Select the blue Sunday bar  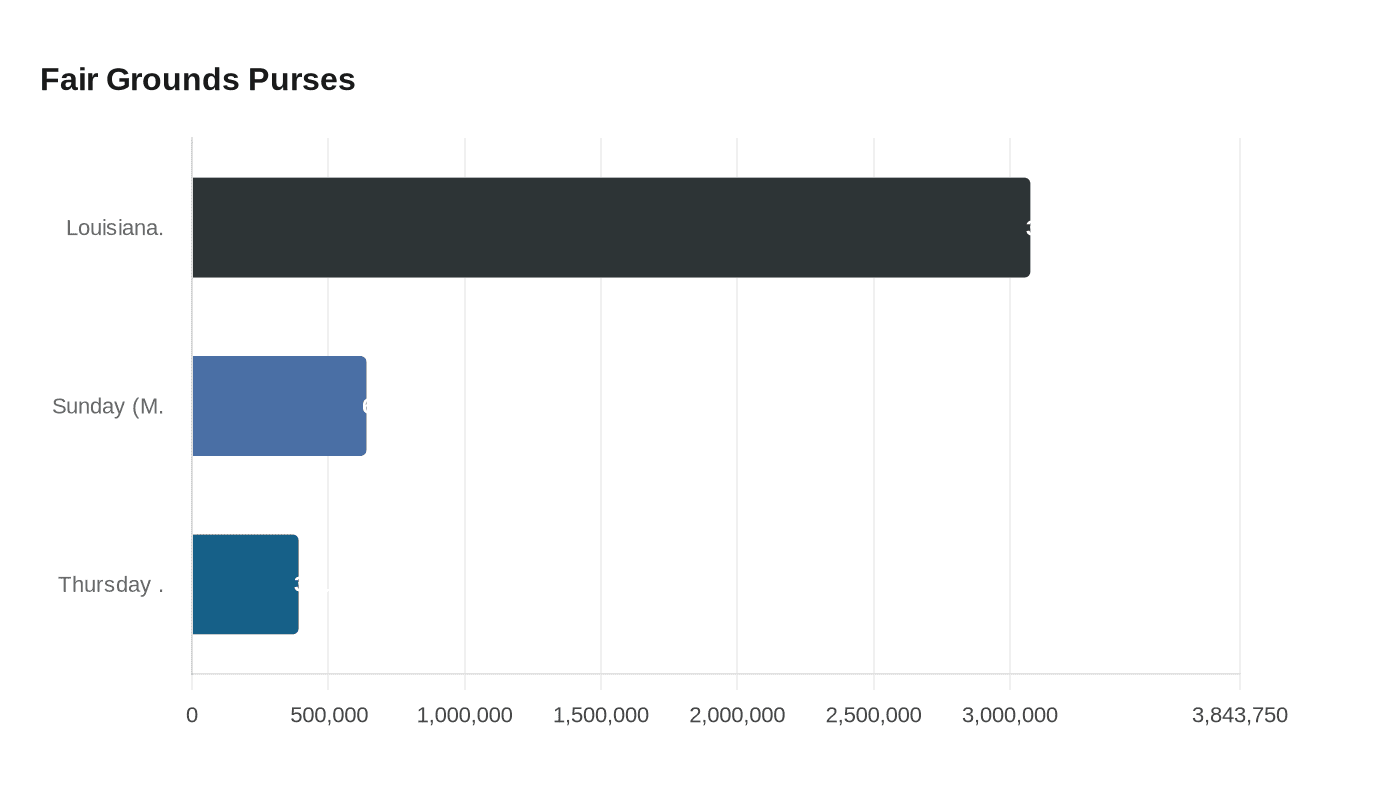click(x=278, y=406)
